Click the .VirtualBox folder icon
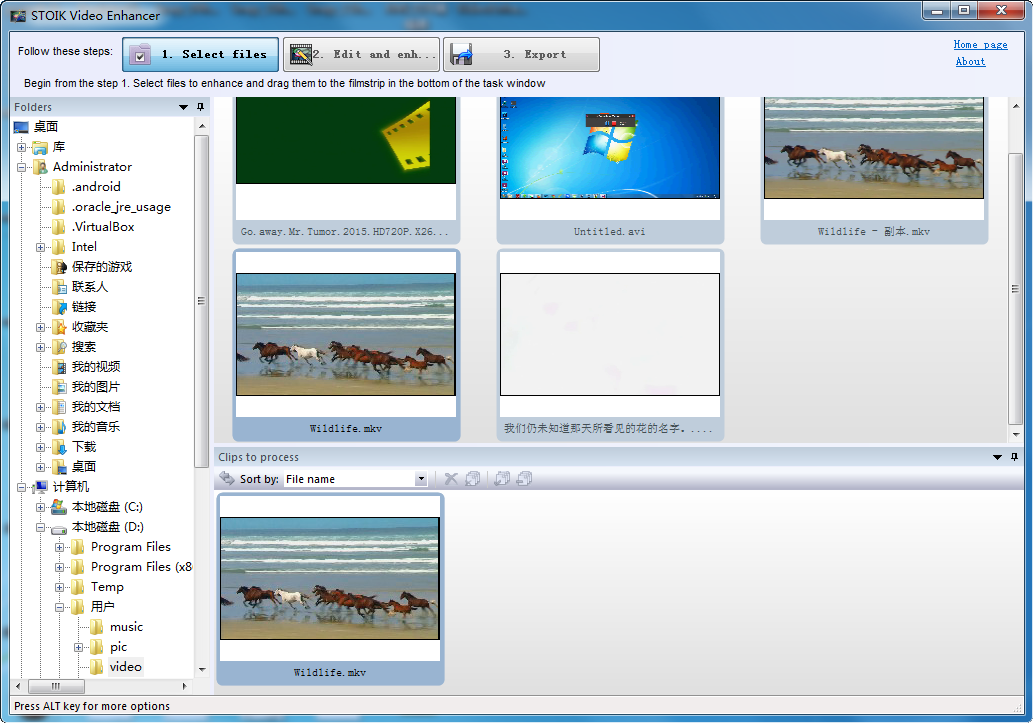Image resolution: width=1034 pixels, height=724 pixels. pos(59,227)
